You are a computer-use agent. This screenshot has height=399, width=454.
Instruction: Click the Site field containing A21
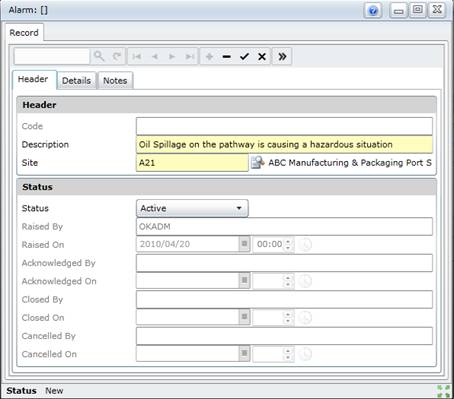[x=192, y=163]
